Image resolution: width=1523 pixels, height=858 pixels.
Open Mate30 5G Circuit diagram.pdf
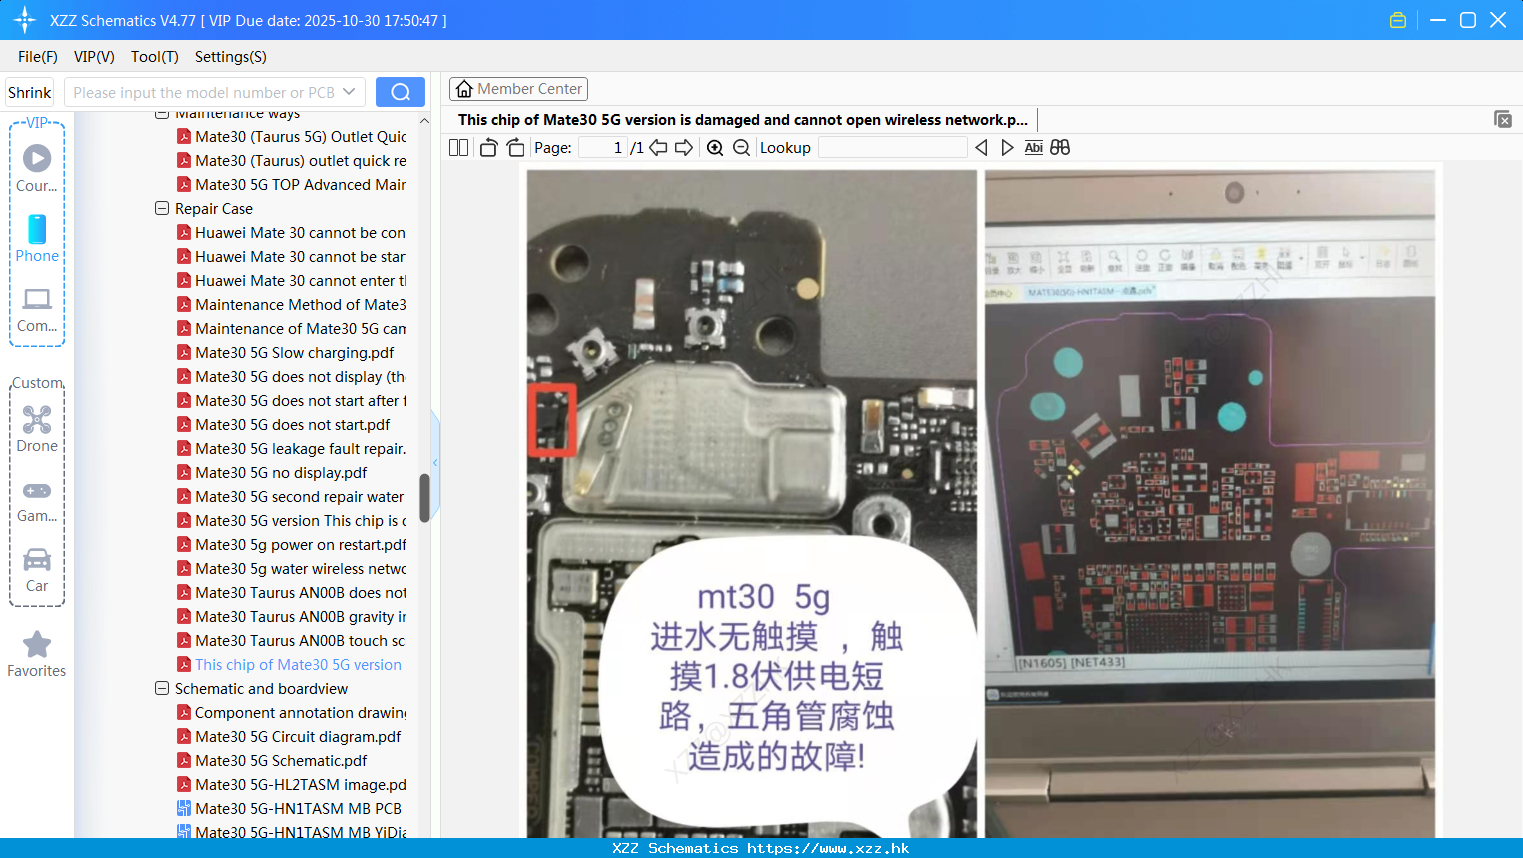point(298,737)
